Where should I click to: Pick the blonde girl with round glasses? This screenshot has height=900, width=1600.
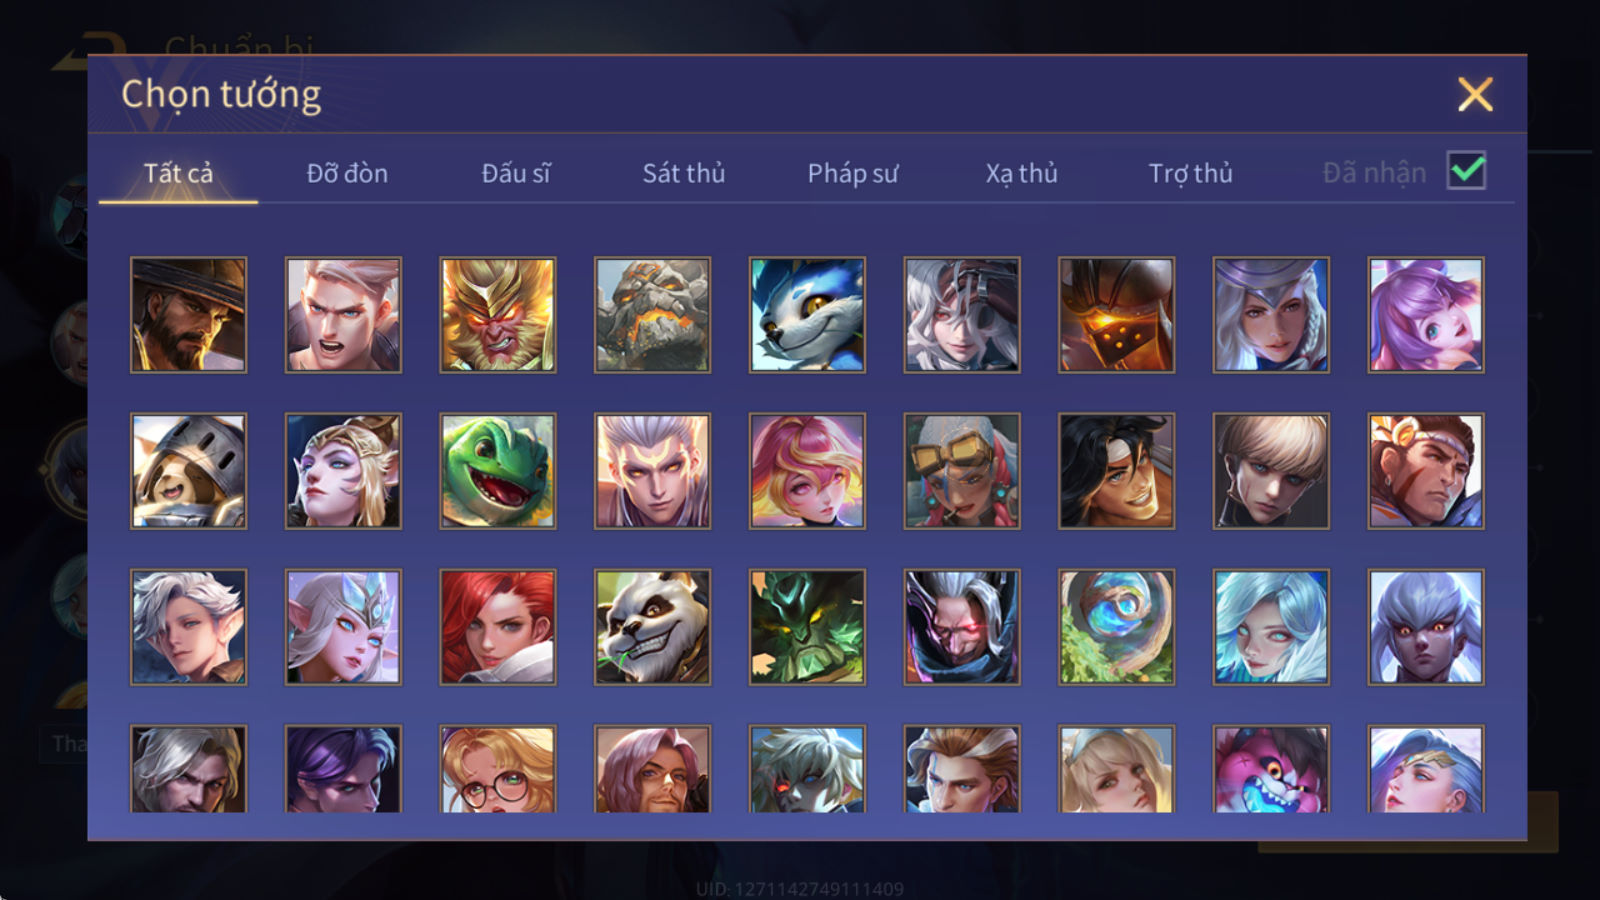[498, 768]
